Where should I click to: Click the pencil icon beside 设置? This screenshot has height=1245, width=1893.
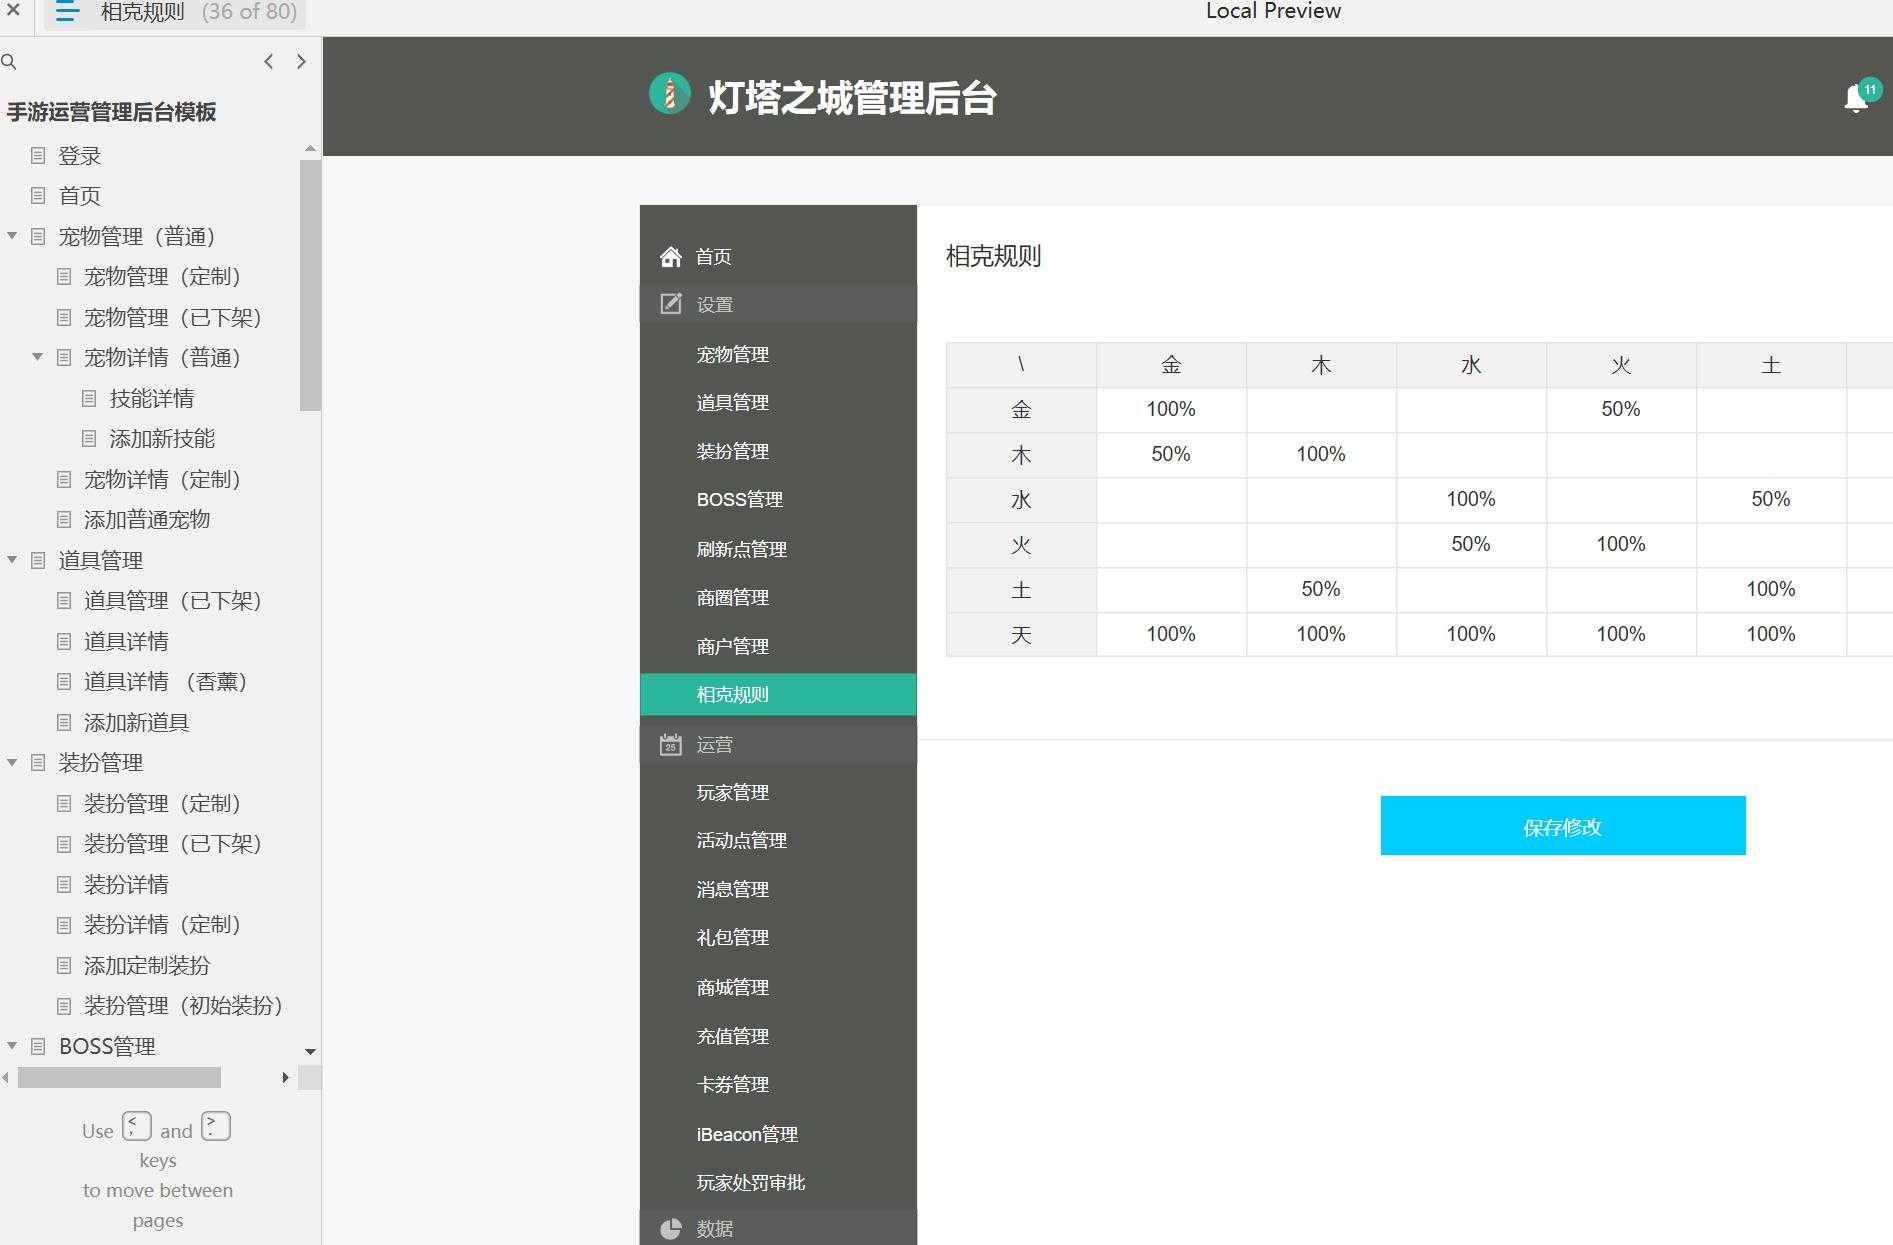pos(669,303)
